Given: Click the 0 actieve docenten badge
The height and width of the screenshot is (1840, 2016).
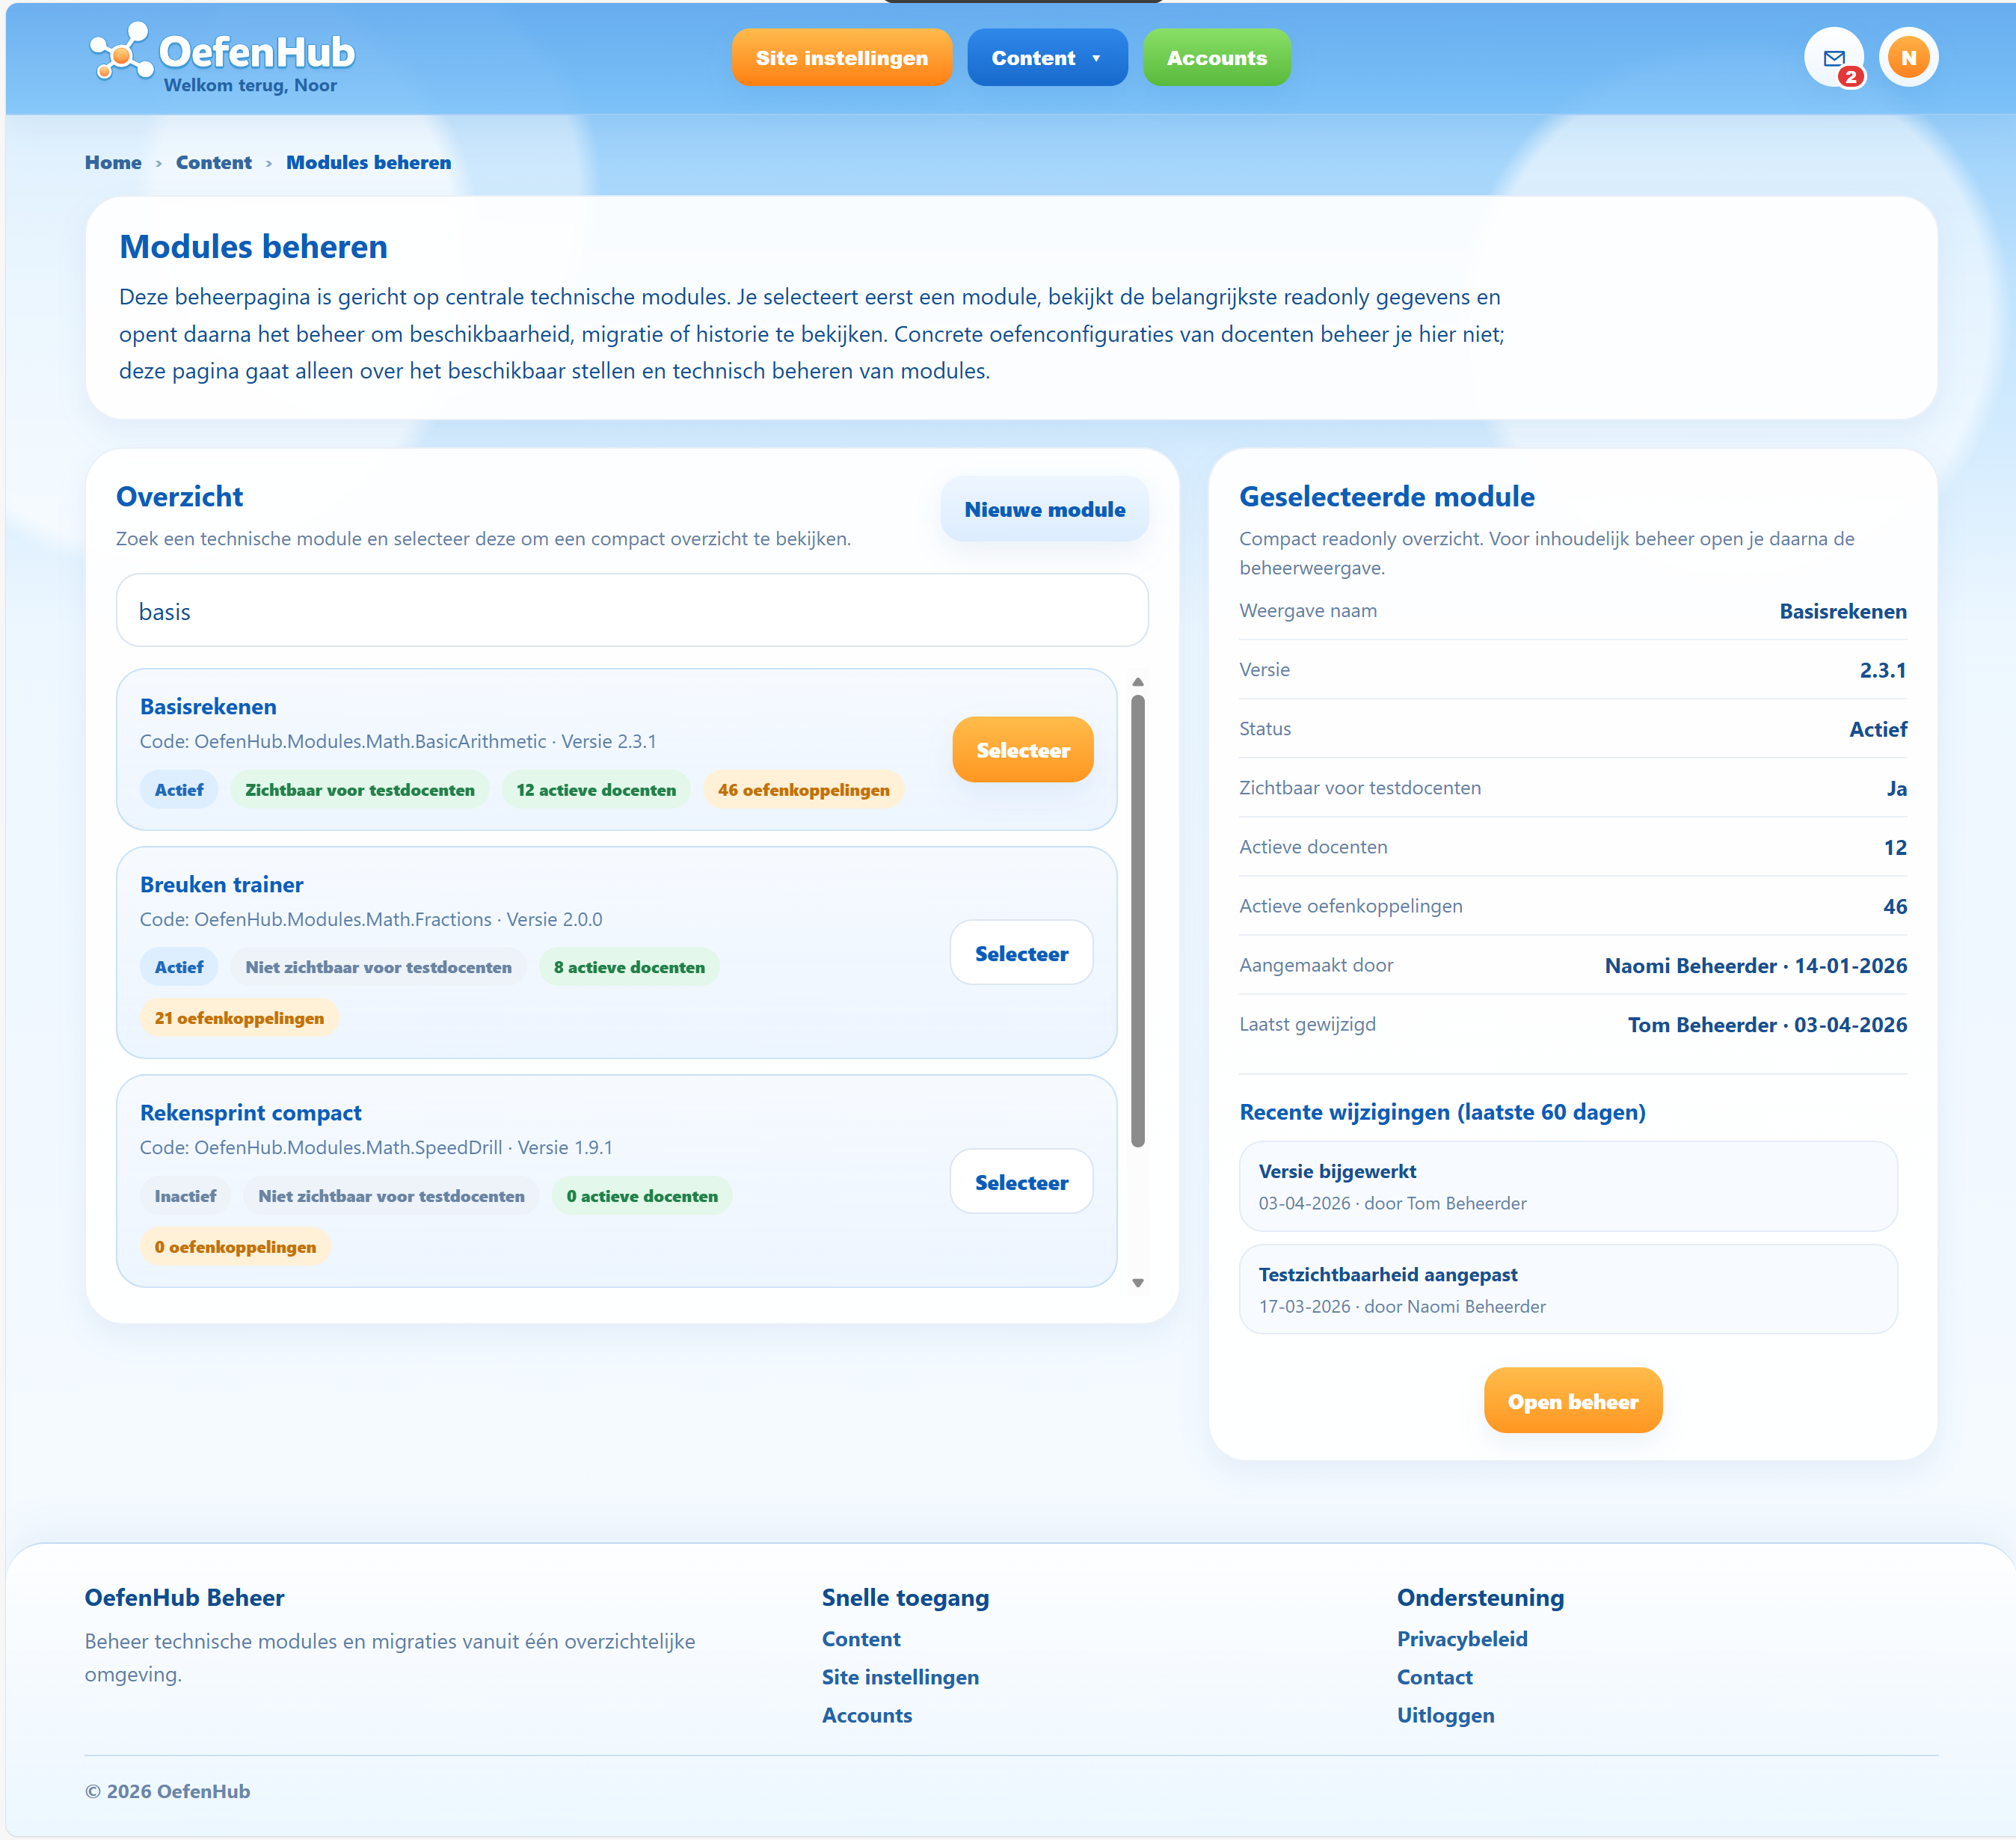Looking at the screenshot, I should (642, 1196).
